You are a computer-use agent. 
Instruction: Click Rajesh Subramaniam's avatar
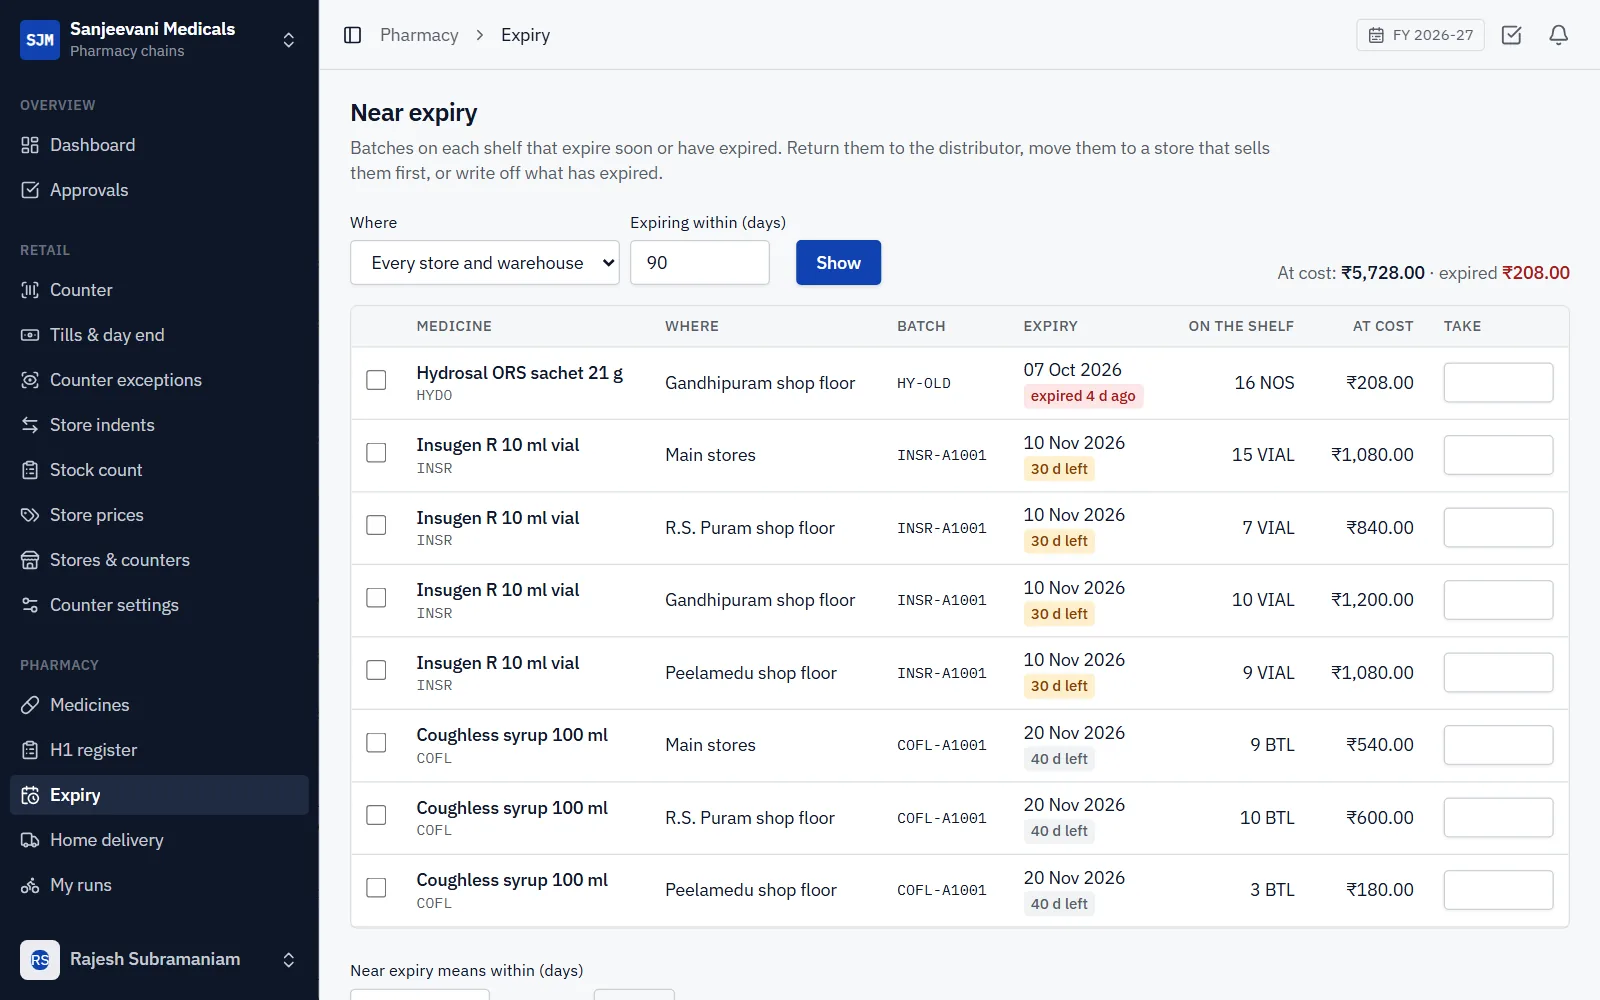click(40, 960)
